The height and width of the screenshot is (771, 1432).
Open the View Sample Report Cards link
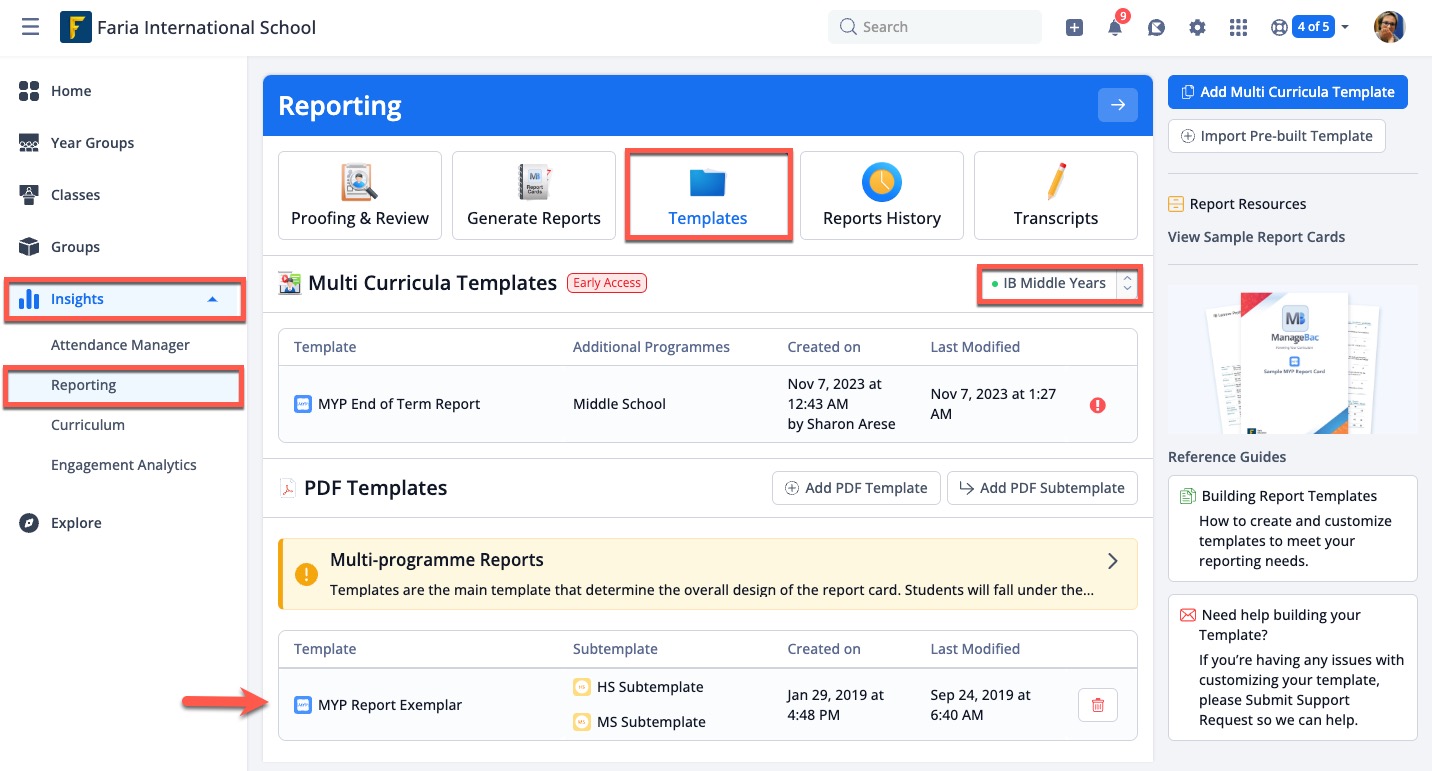[1256, 237]
